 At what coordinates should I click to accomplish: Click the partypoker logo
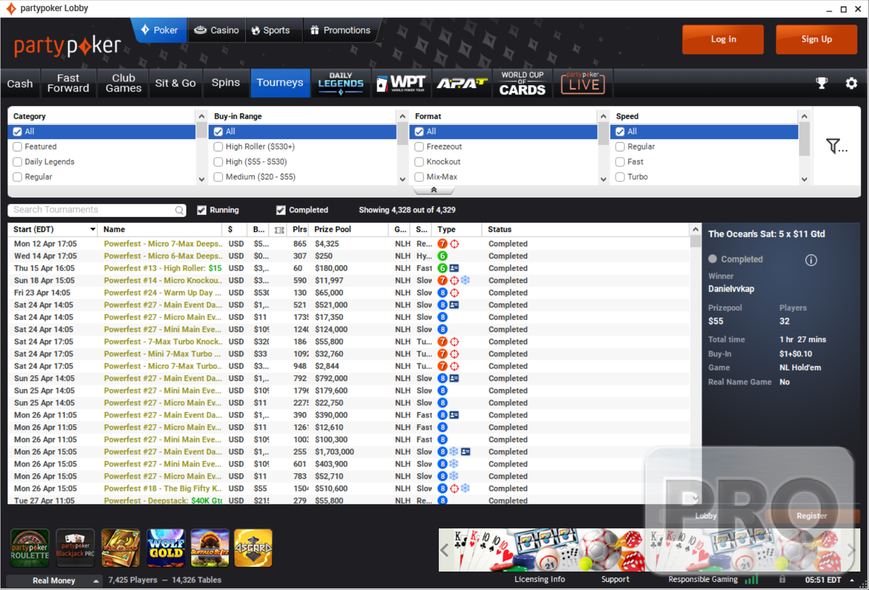pyautogui.click(x=67, y=46)
